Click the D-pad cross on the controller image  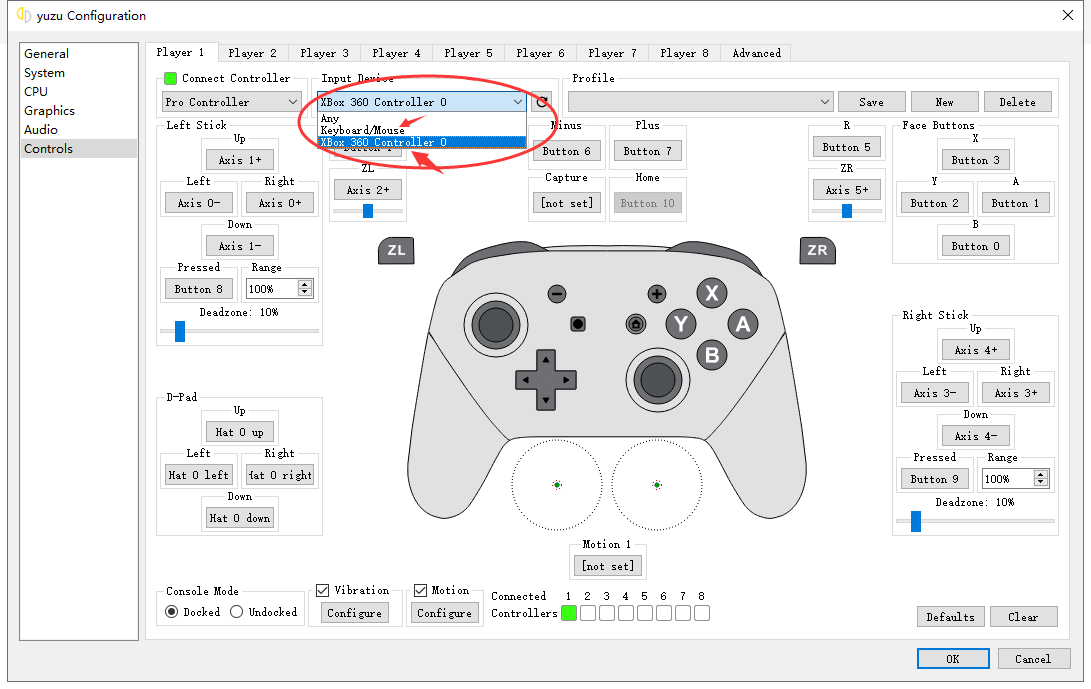pyautogui.click(x=545, y=379)
